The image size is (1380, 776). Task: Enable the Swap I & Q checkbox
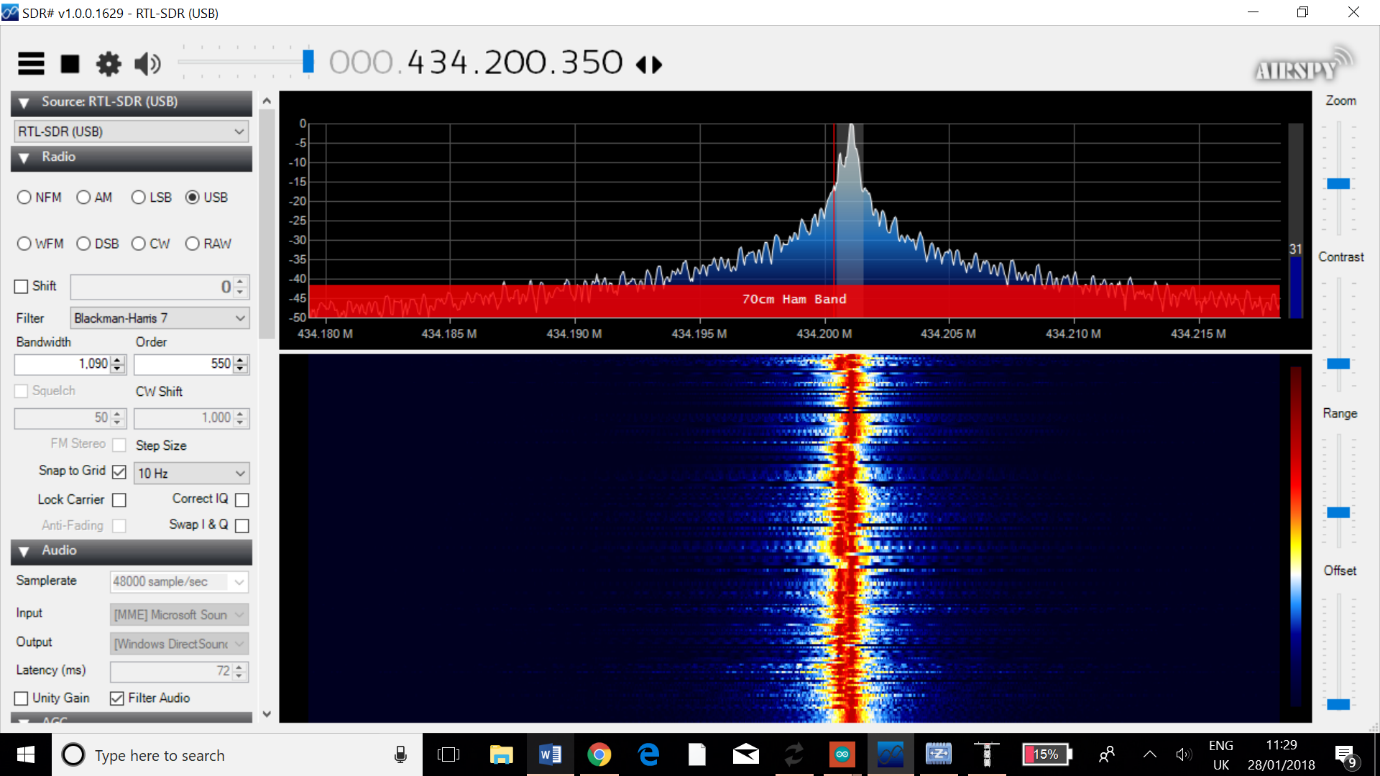pyautogui.click(x=242, y=525)
